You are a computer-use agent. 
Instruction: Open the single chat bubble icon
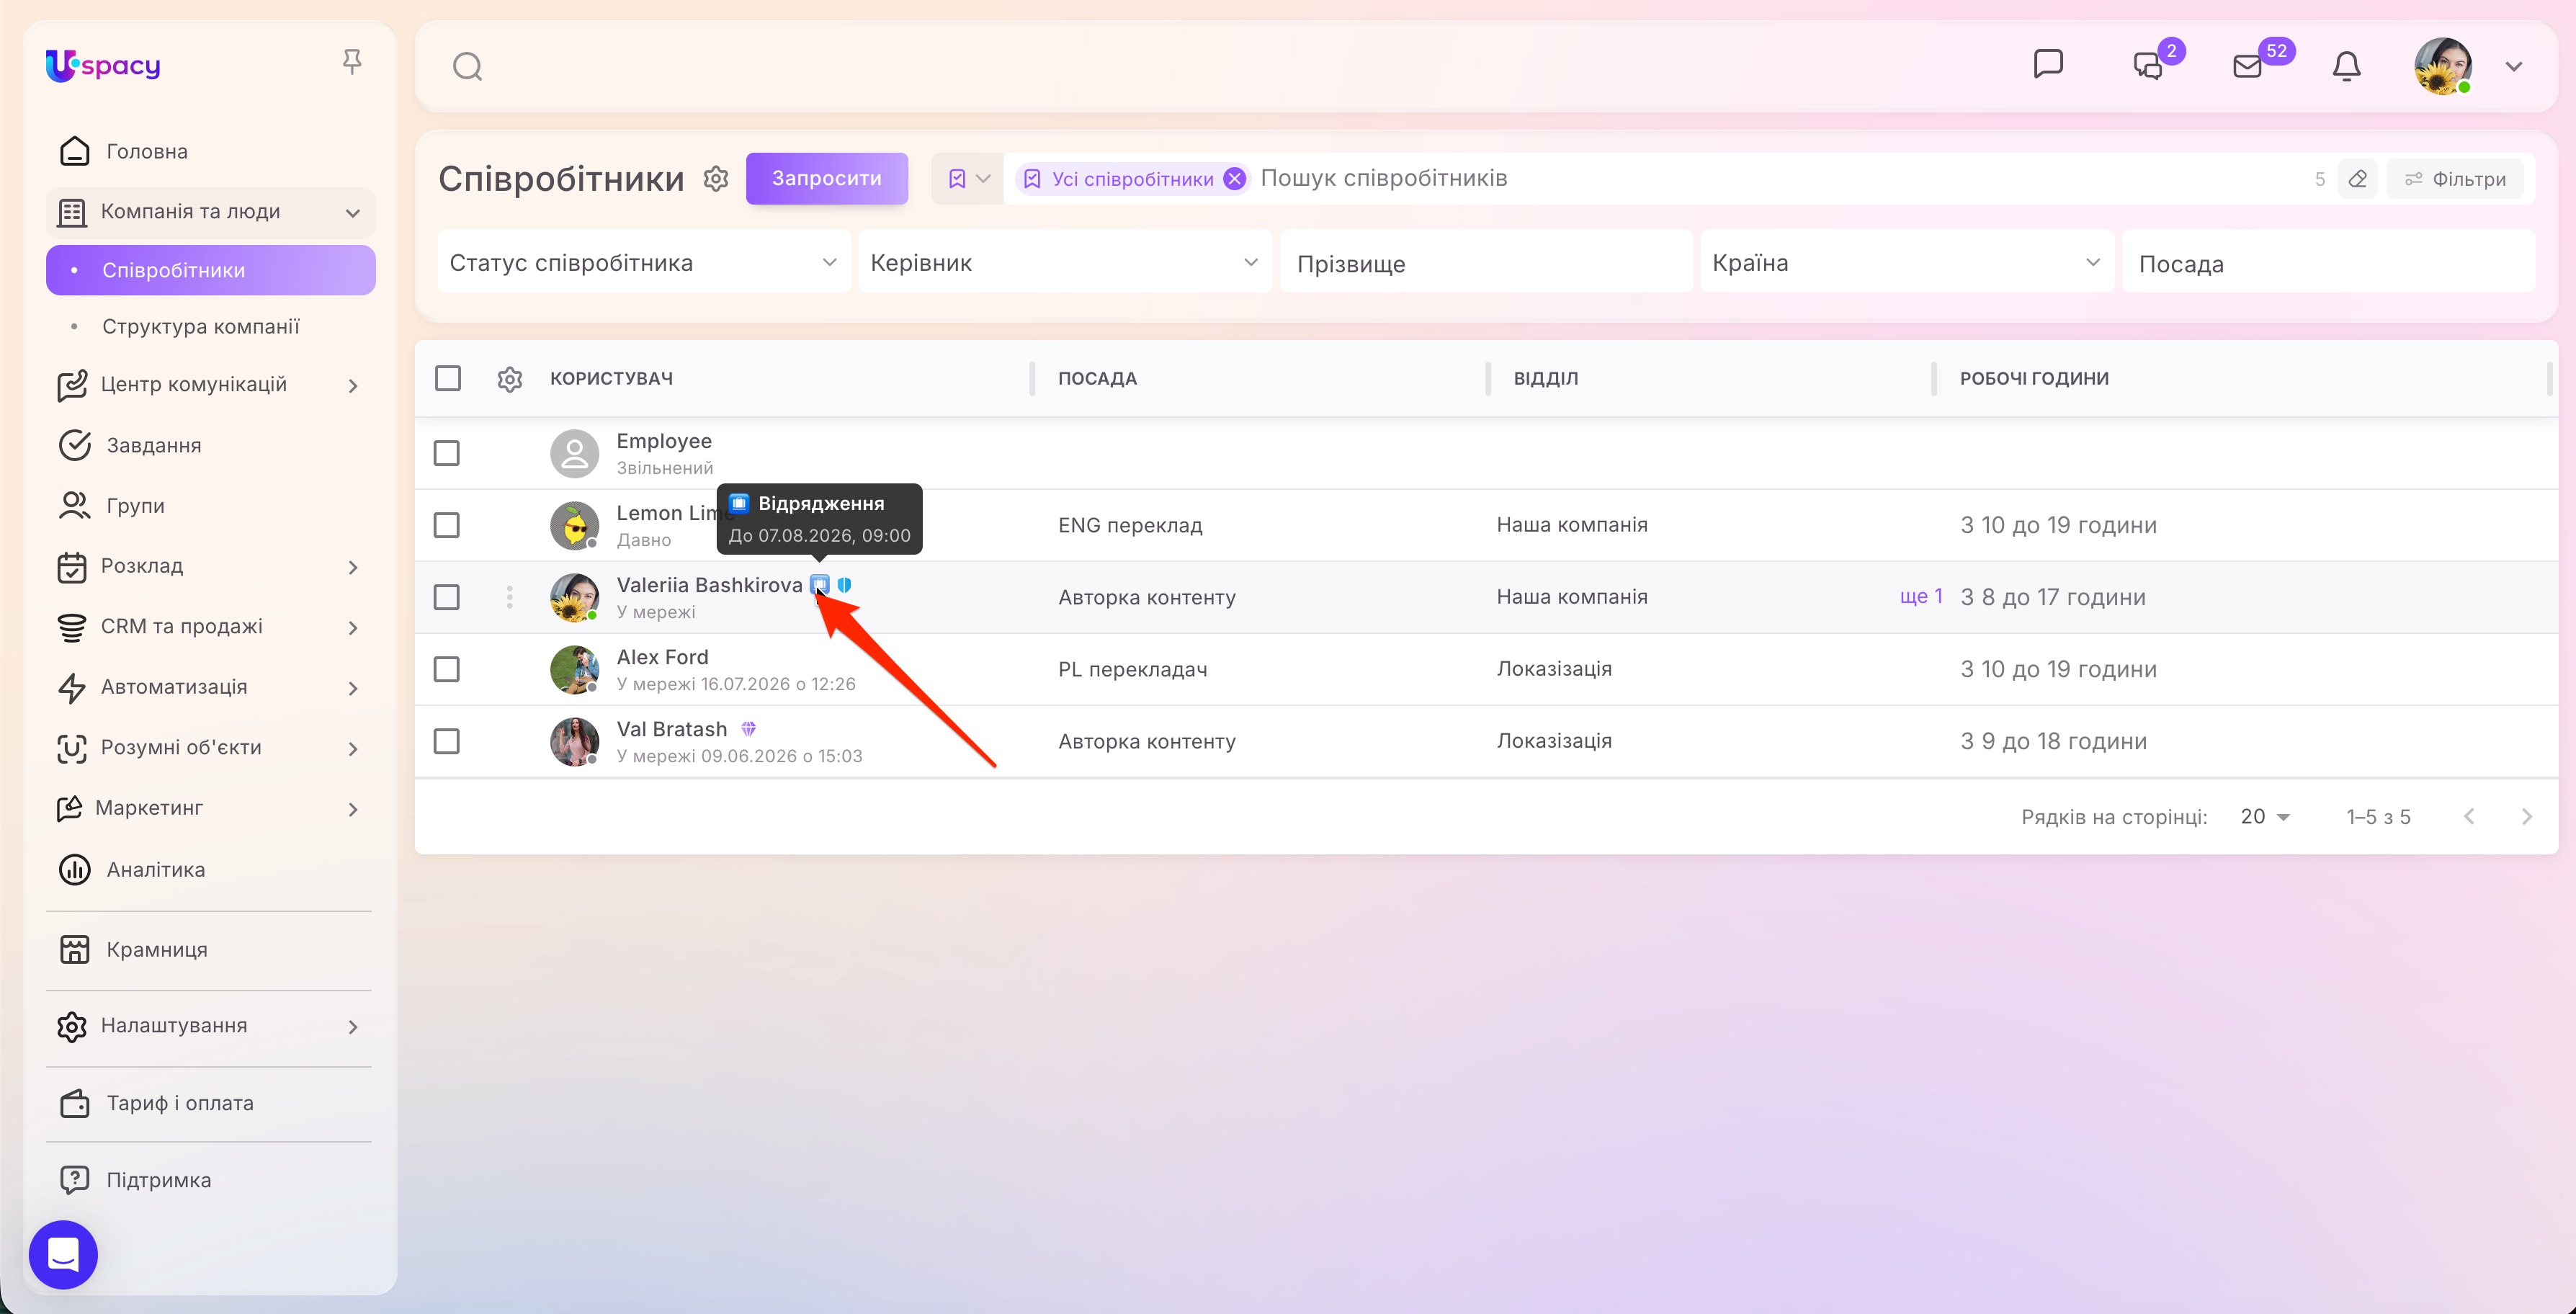tap(2048, 64)
